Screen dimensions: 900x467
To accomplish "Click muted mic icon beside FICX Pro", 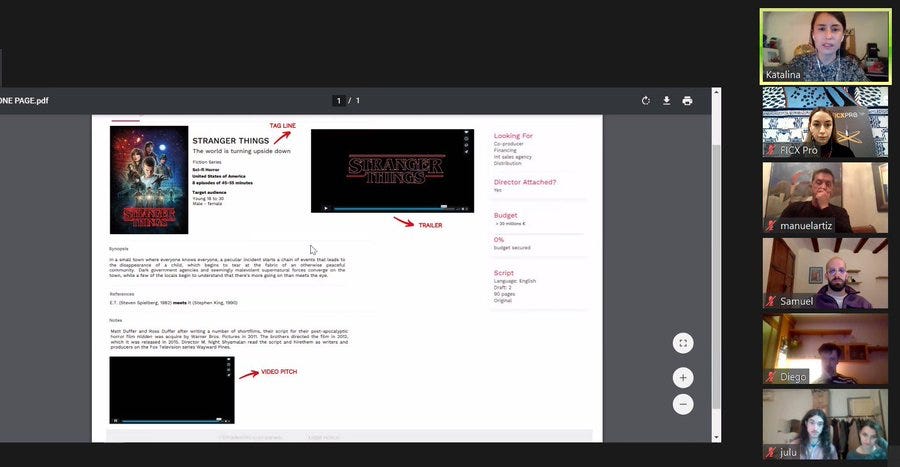I will [771, 150].
